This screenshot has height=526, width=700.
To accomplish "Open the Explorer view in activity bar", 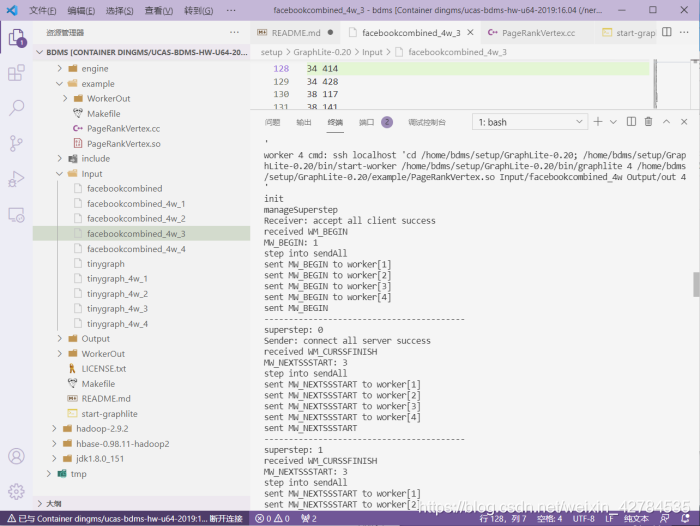I will point(17,38).
